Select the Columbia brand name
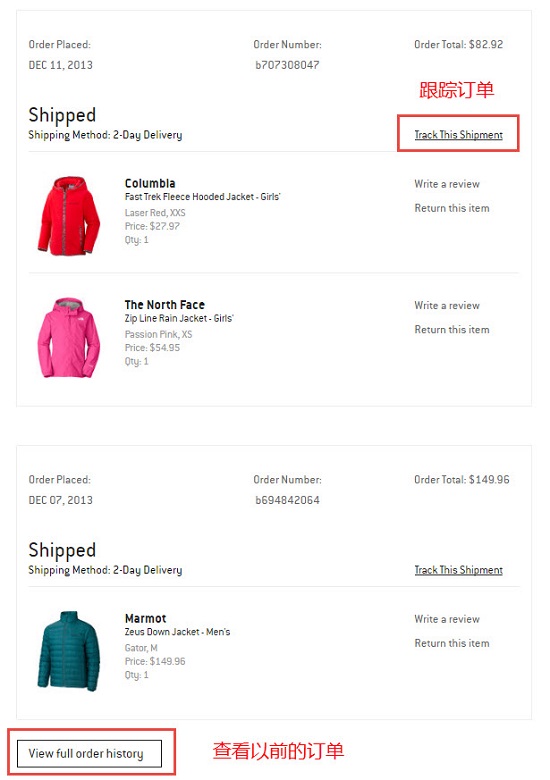550x780 pixels. (x=150, y=183)
